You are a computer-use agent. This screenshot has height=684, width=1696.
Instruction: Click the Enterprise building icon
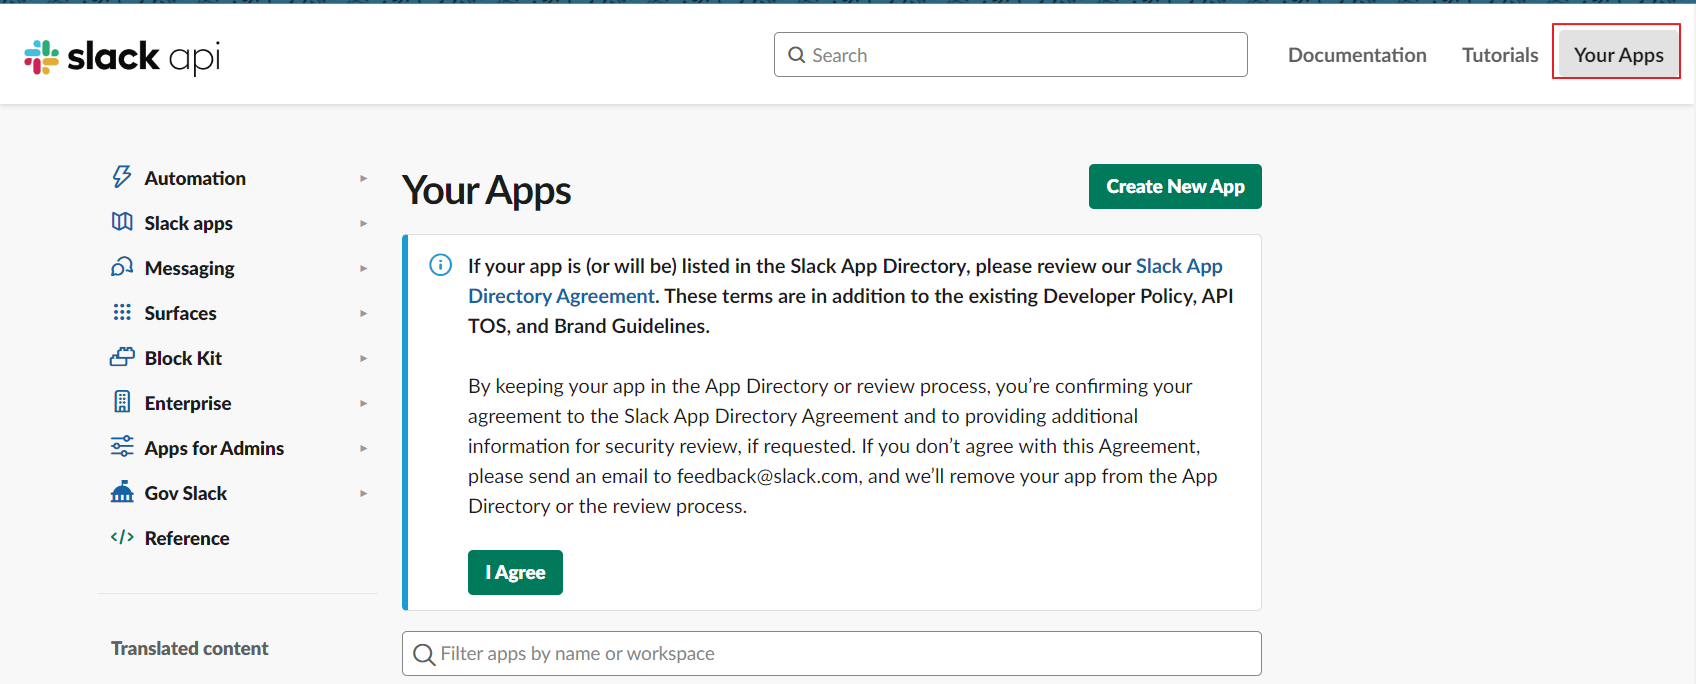point(122,402)
